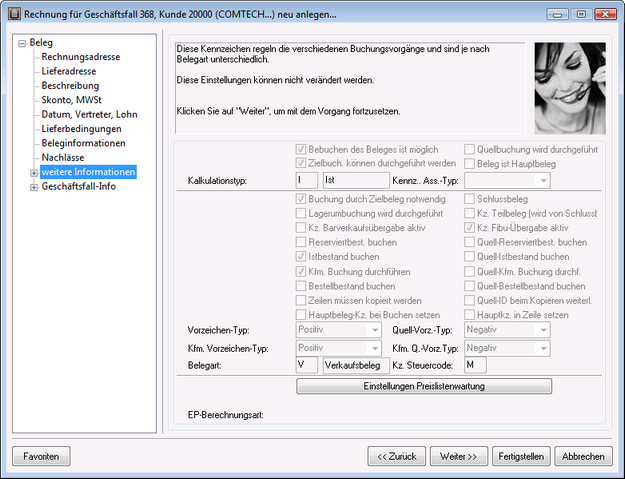This screenshot has height=479, width=625.
Task: Open the Favoriten button
Action: click(41, 456)
